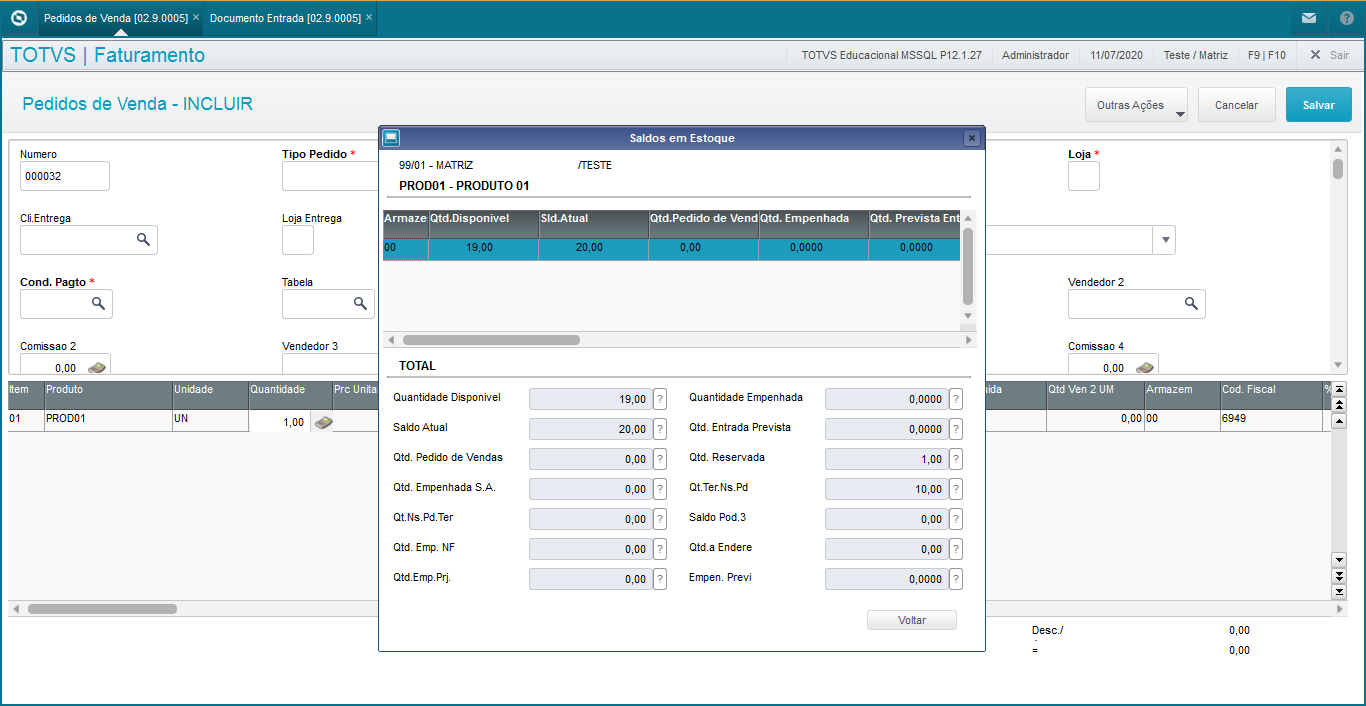The image size is (1366, 706).
Task: Open the combo box dropdown arrow right of dialog
Action: (1164, 240)
